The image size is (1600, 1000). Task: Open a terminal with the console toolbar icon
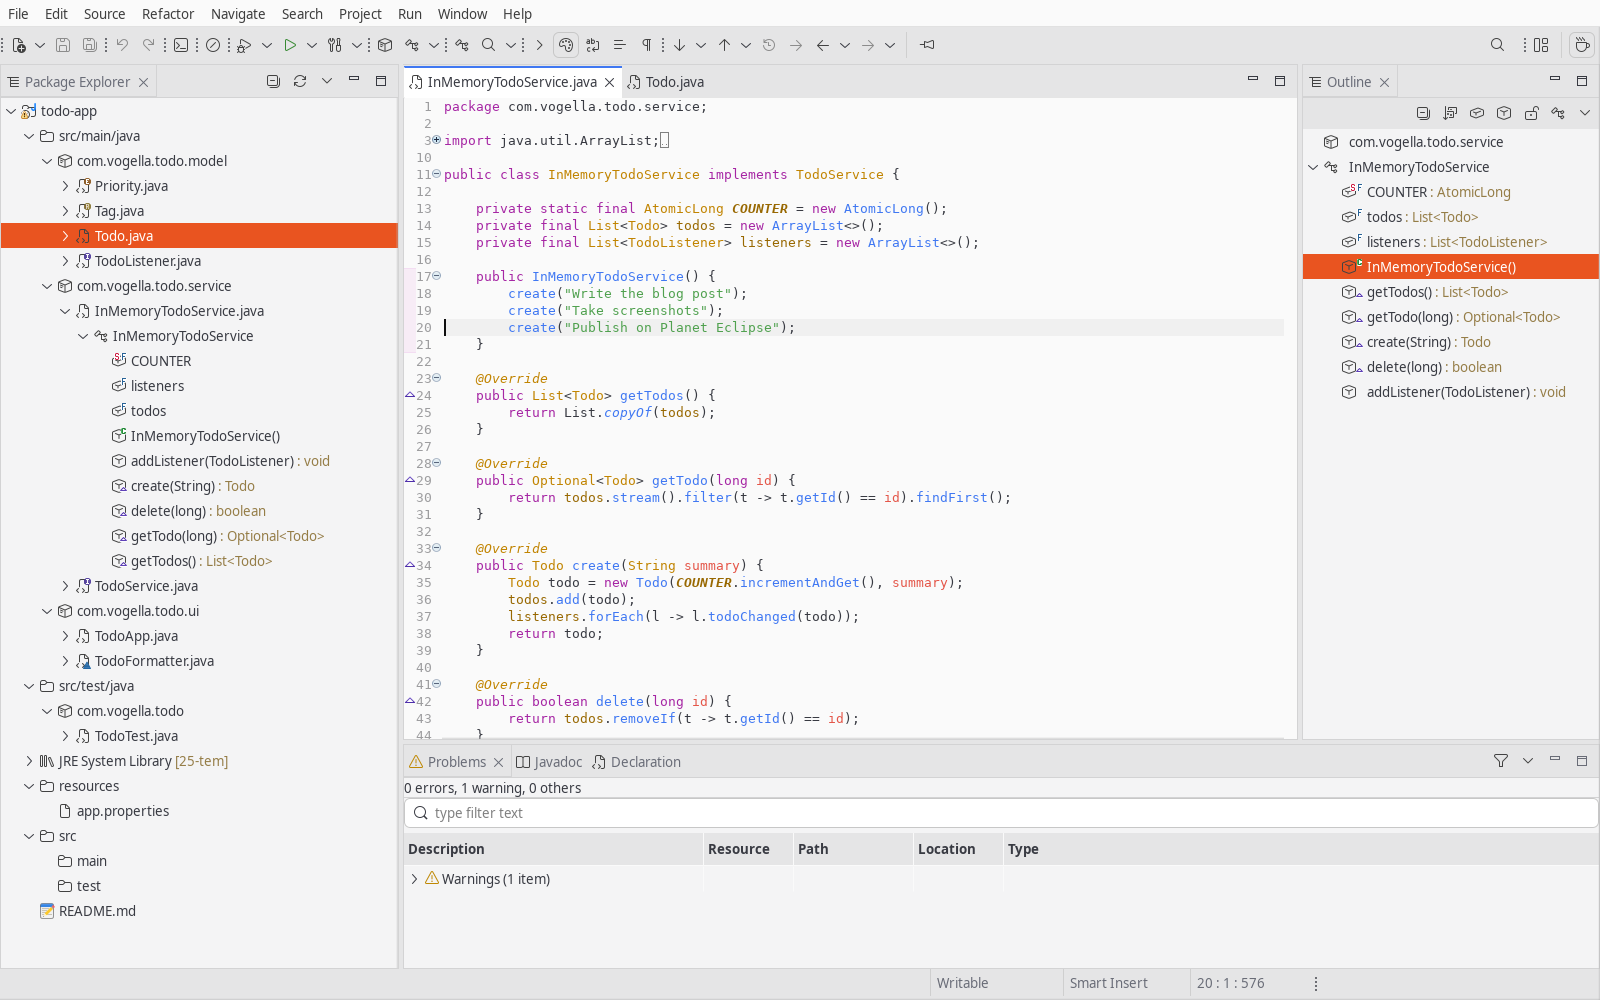click(x=181, y=45)
